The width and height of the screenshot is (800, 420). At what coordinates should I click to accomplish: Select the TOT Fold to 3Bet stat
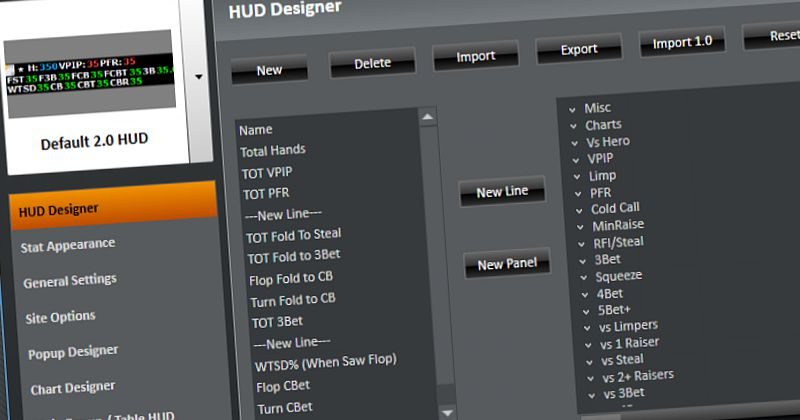[294, 257]
